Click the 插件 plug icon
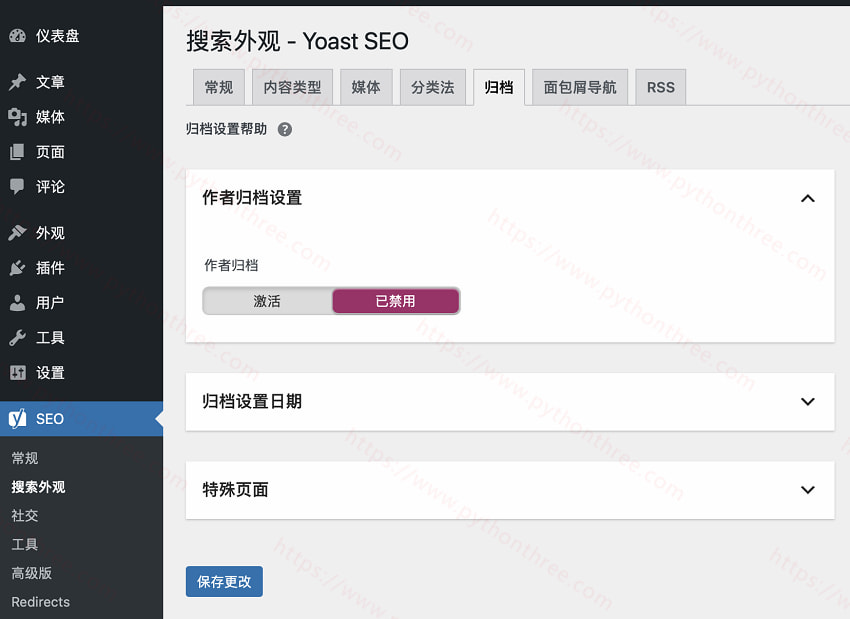 (17, 267)
